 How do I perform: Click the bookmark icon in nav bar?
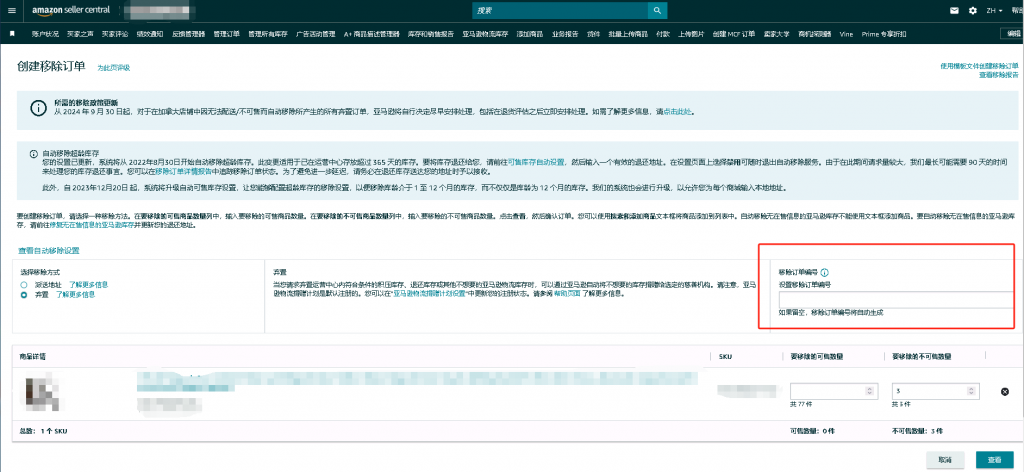12,33
